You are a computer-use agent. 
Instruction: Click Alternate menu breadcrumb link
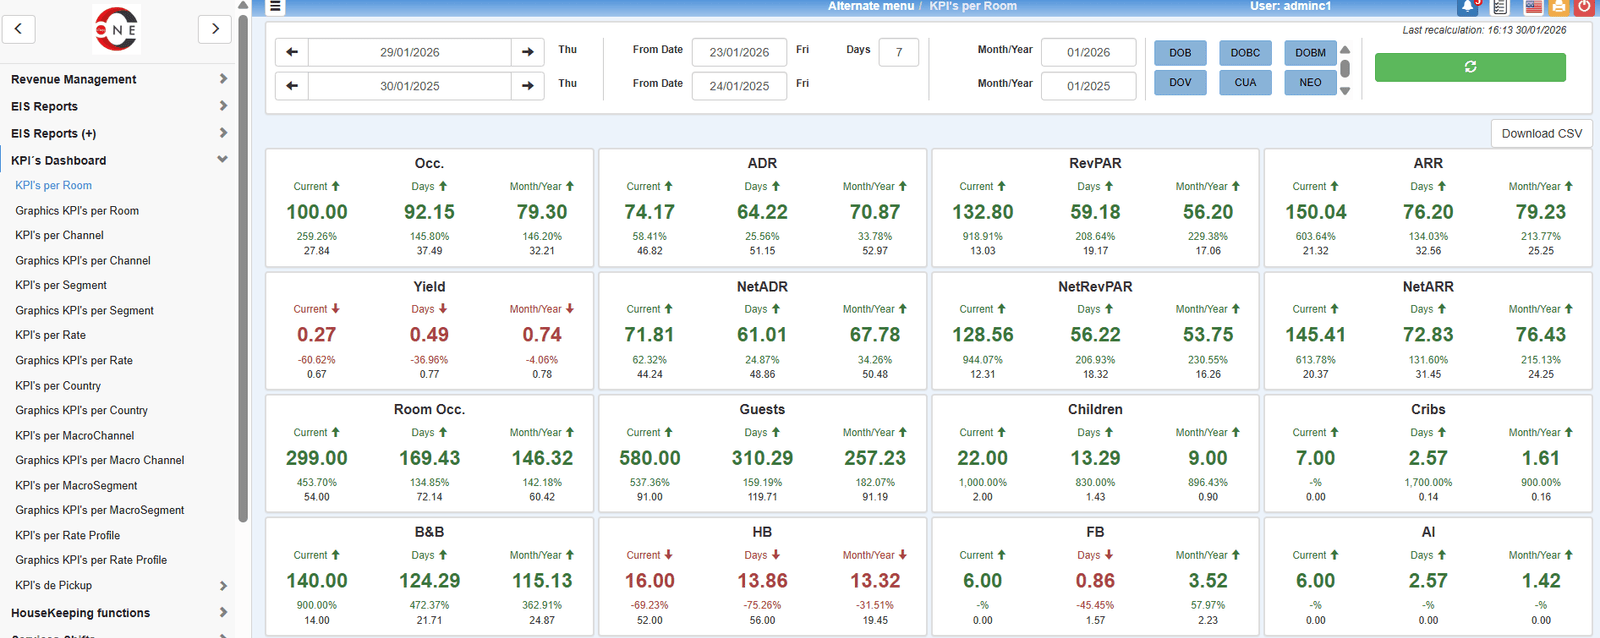pos(871,6)
